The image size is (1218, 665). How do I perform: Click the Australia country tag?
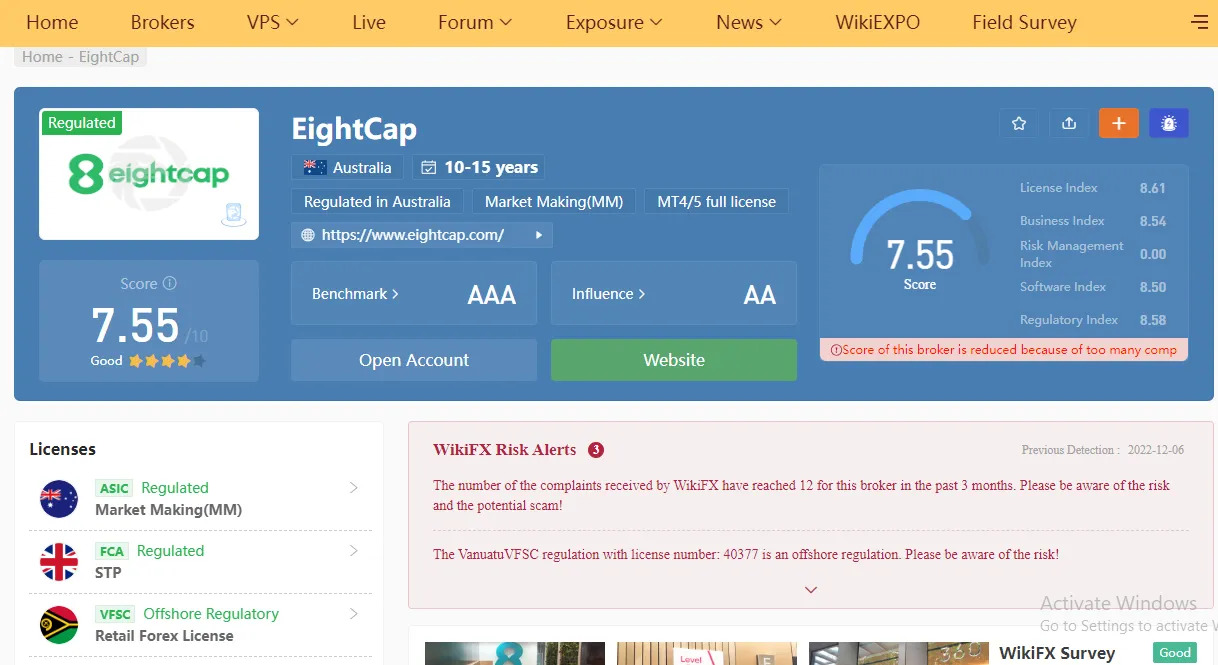347,167
